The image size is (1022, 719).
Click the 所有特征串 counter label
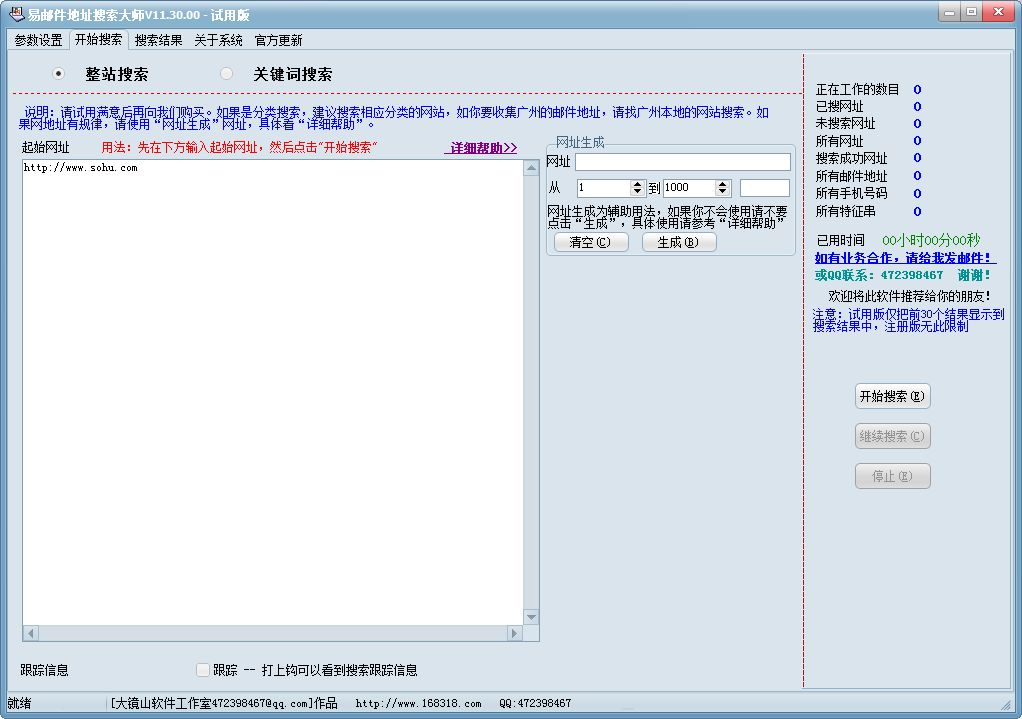pos(845,211)
